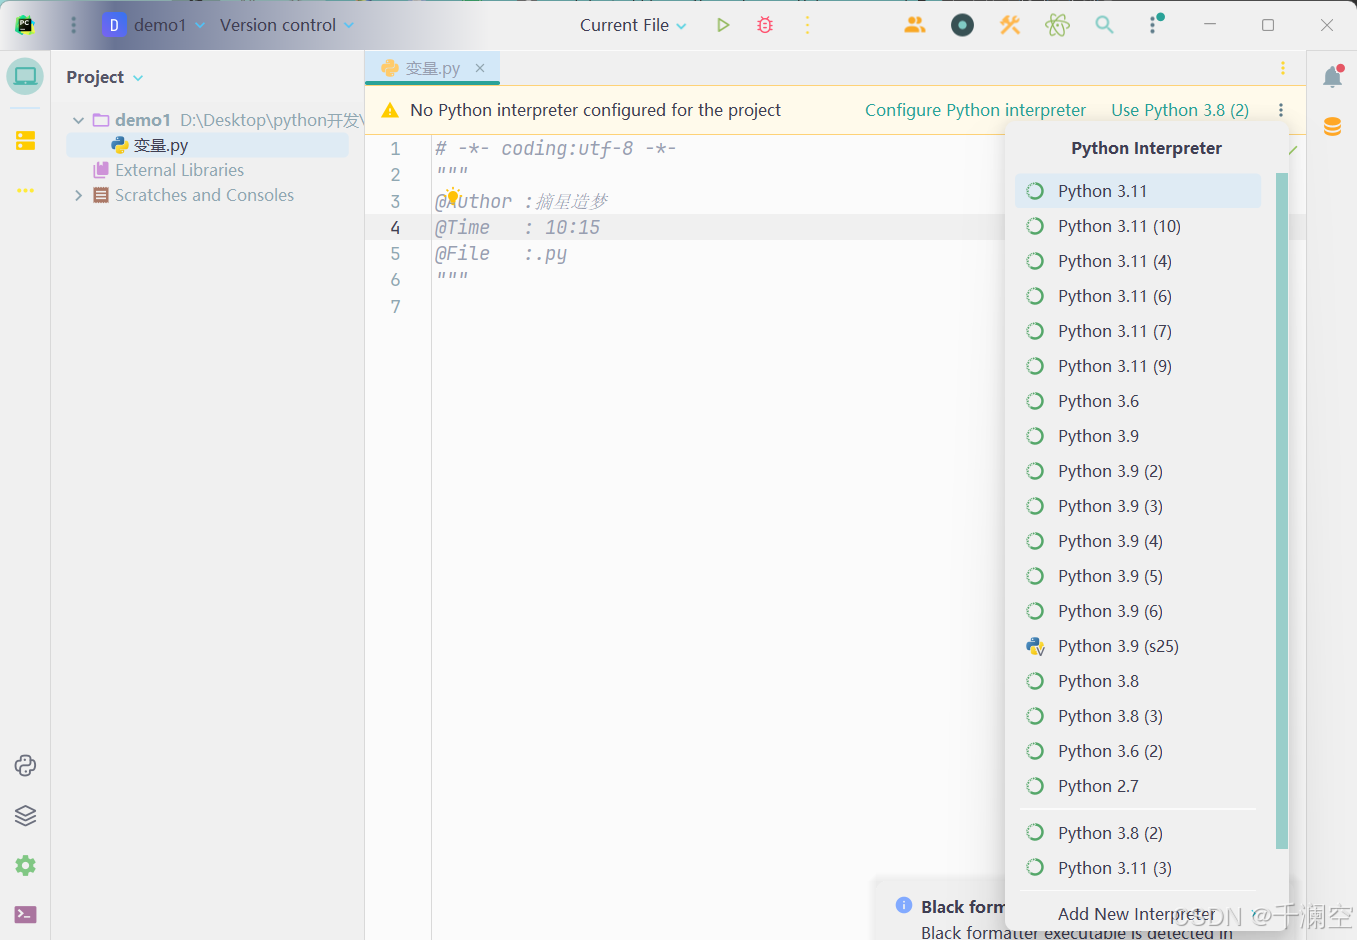Select Python 2.7 interpreter
Screen dimensions: 1357x940
tap(1138, 786)
